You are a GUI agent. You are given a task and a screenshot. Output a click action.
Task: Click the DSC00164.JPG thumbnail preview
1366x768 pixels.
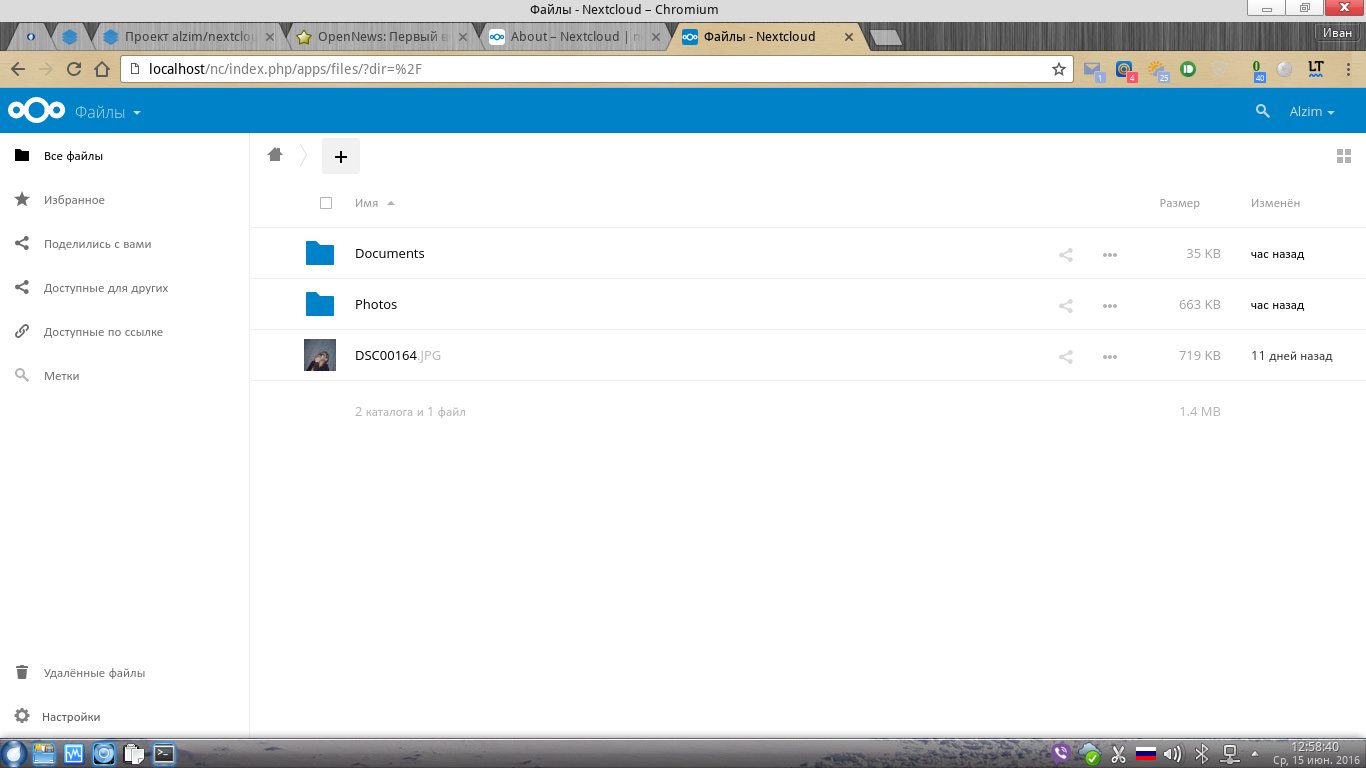point(320,355)
